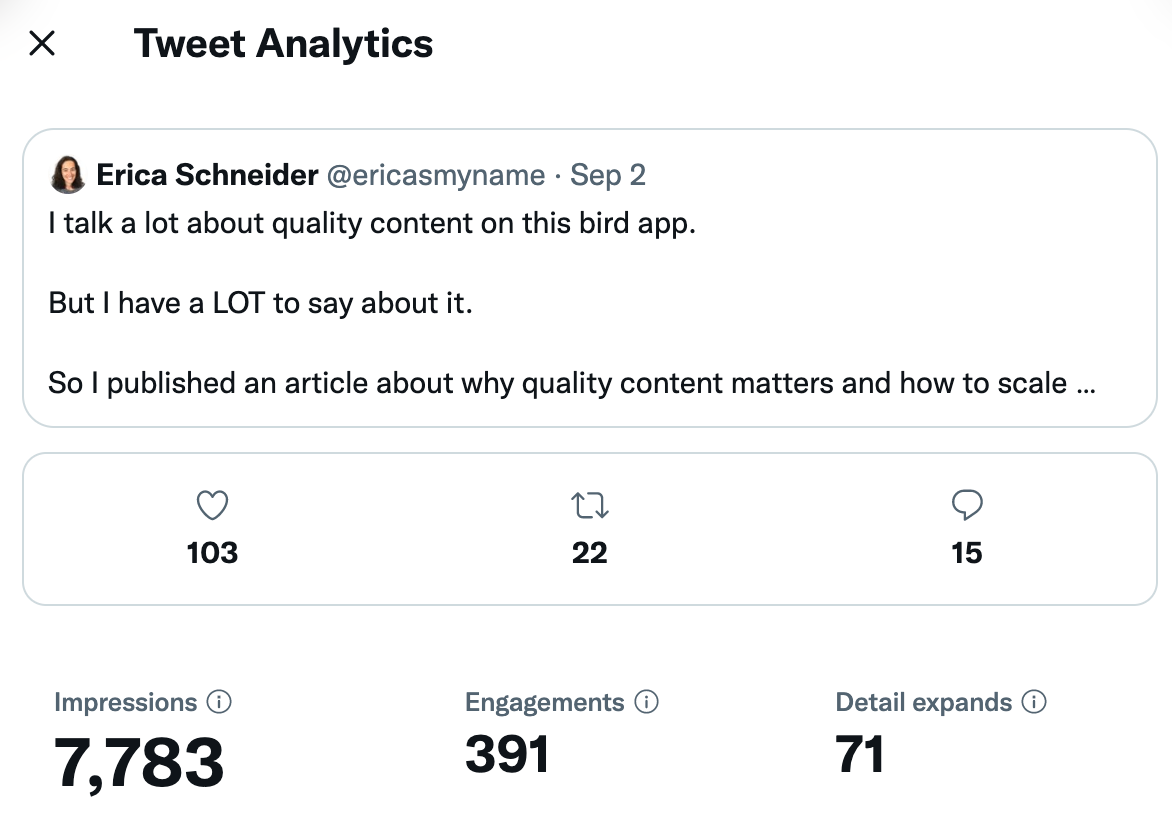
Task: Select the 71 detail expands number
Action: [860, 754]
